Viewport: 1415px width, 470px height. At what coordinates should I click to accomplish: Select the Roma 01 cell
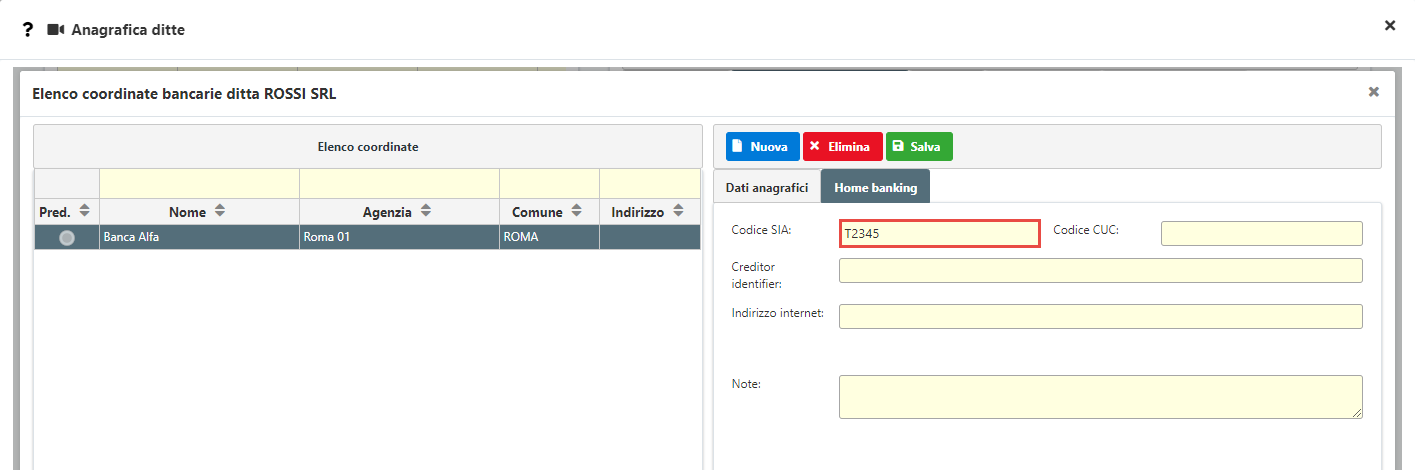[x=400, y=238]
